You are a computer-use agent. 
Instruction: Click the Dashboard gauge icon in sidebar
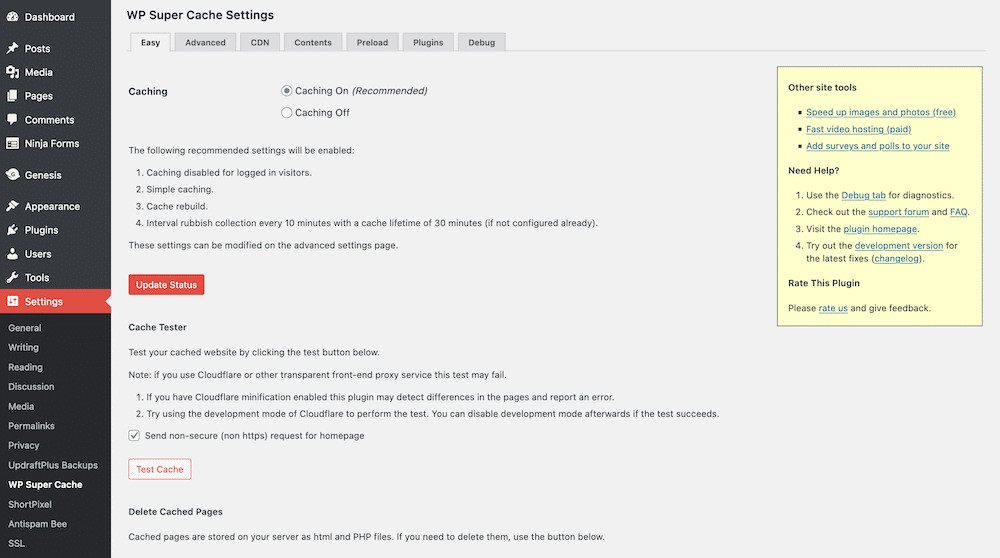coord(12,17)
